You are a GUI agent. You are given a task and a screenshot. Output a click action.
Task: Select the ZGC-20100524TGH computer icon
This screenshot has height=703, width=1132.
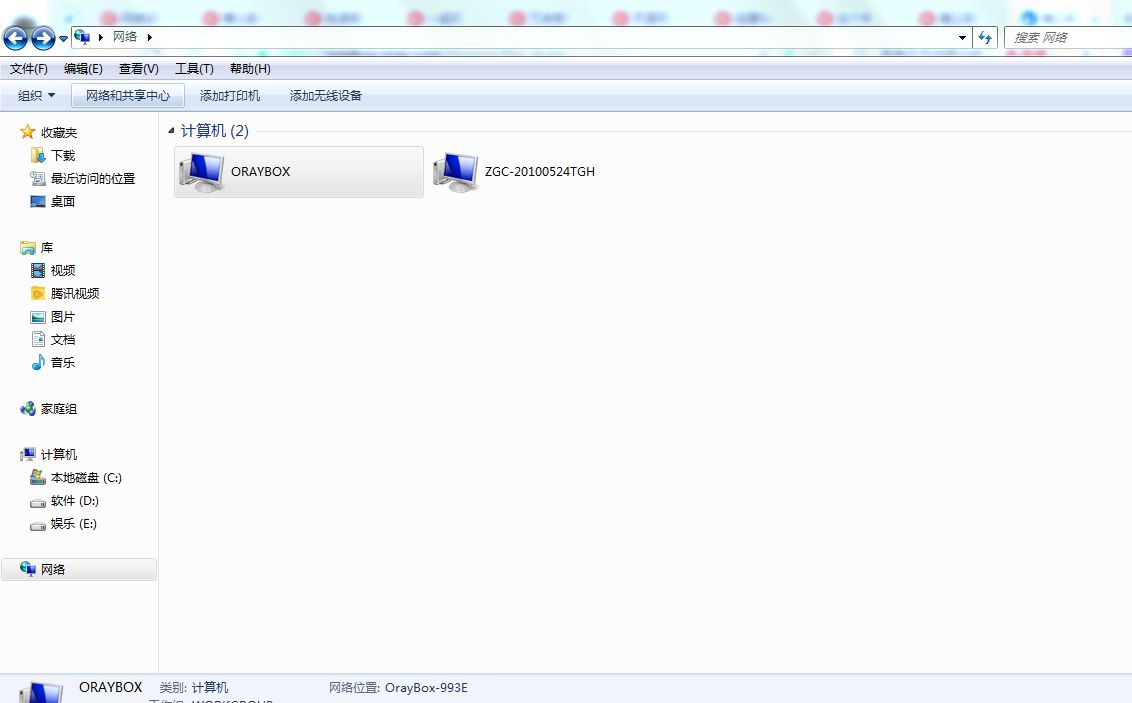click(456, 172)
